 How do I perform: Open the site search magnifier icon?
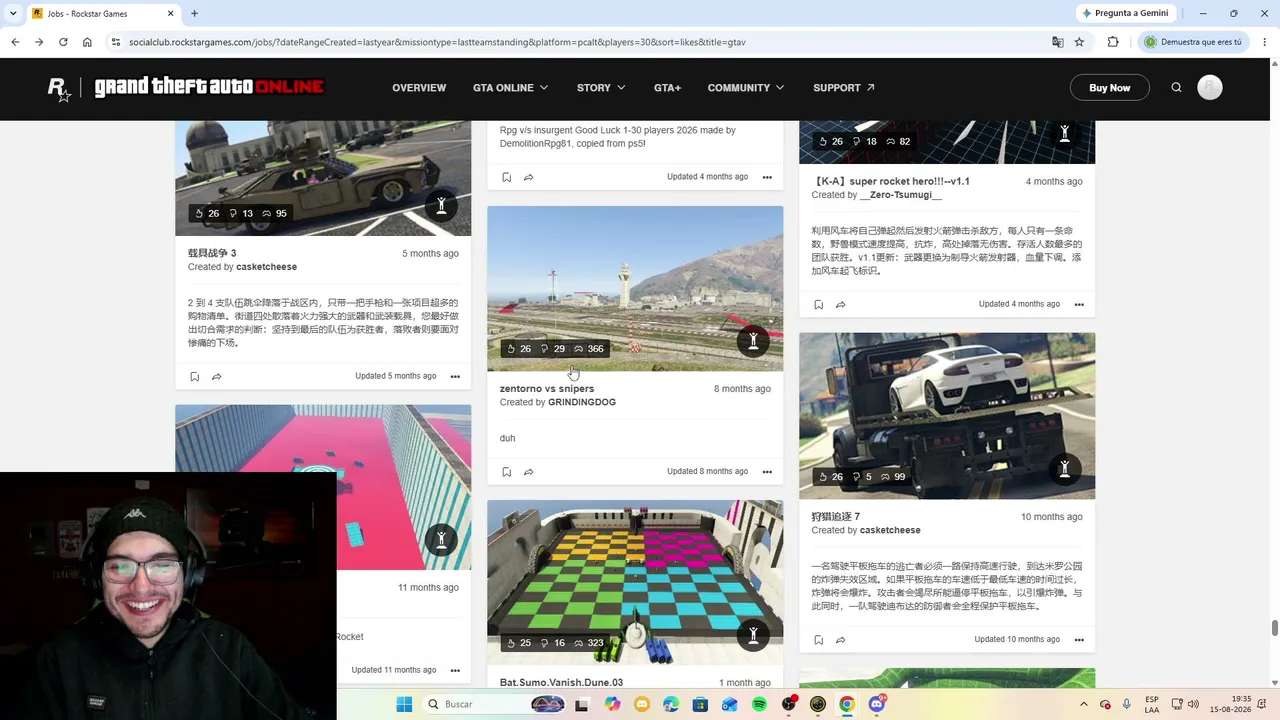pos(1176,88)
